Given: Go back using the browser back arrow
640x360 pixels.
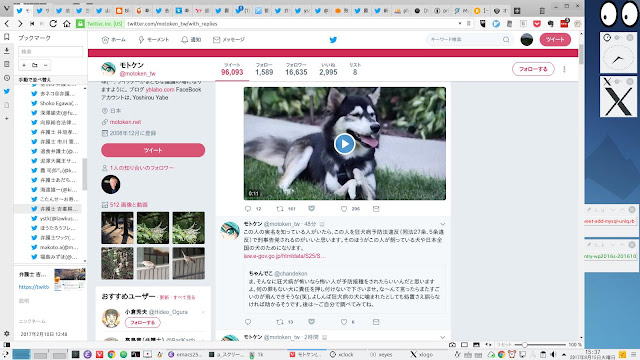Looking at the screenshot, I should coord(7,24).
